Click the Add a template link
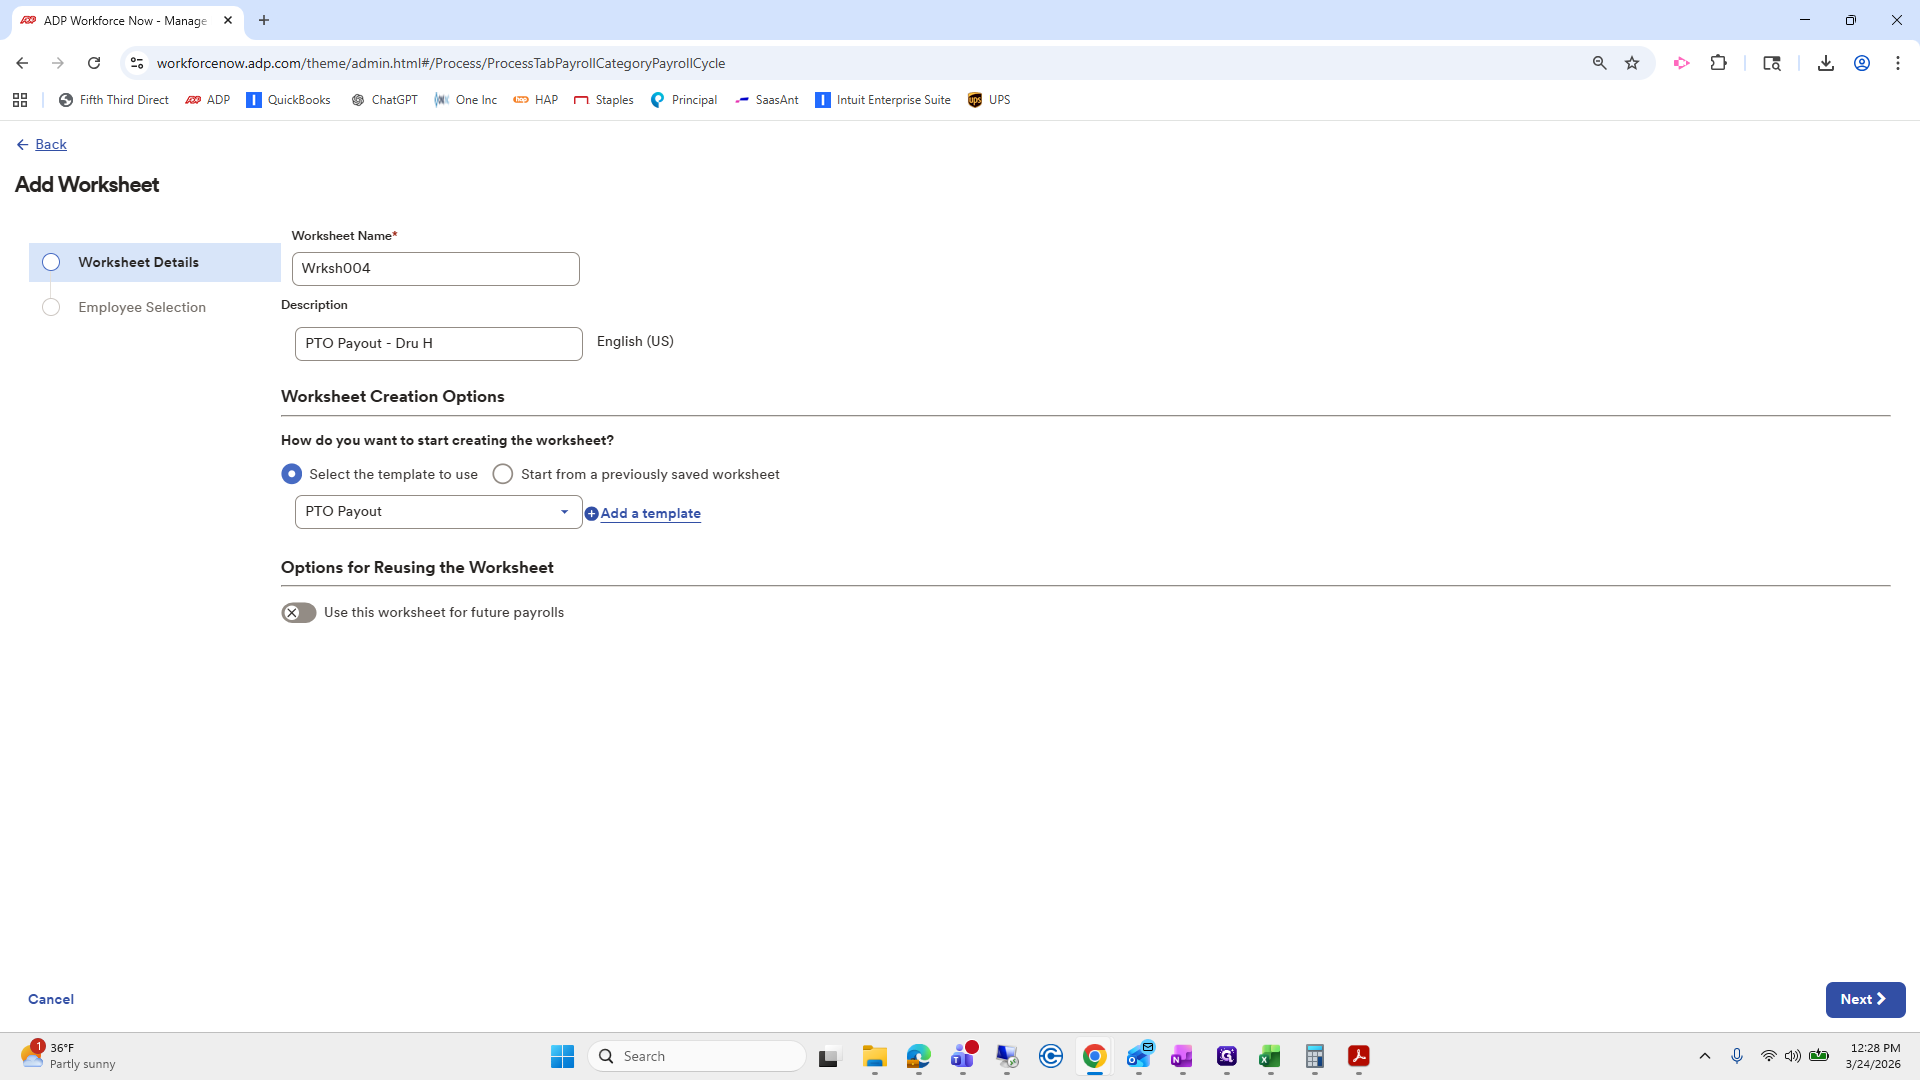The width and height of the screenshot is (1920, 1080). [650, 512]
